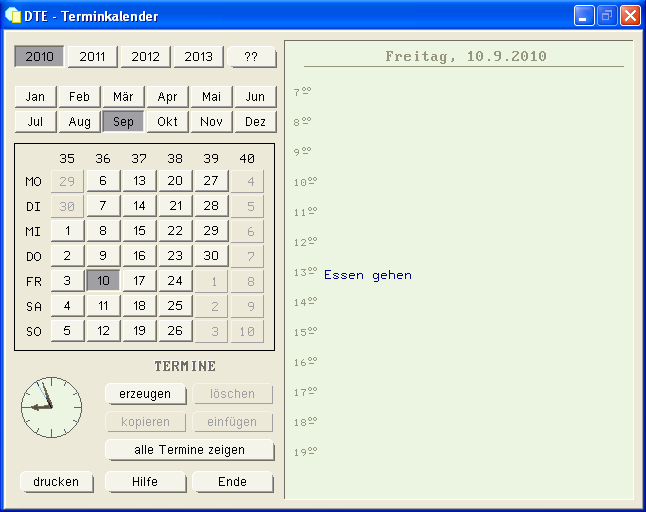The height and width of the screenshot is (512, 646).
Task: Choose the month Jan
Action: coord(35,96)
